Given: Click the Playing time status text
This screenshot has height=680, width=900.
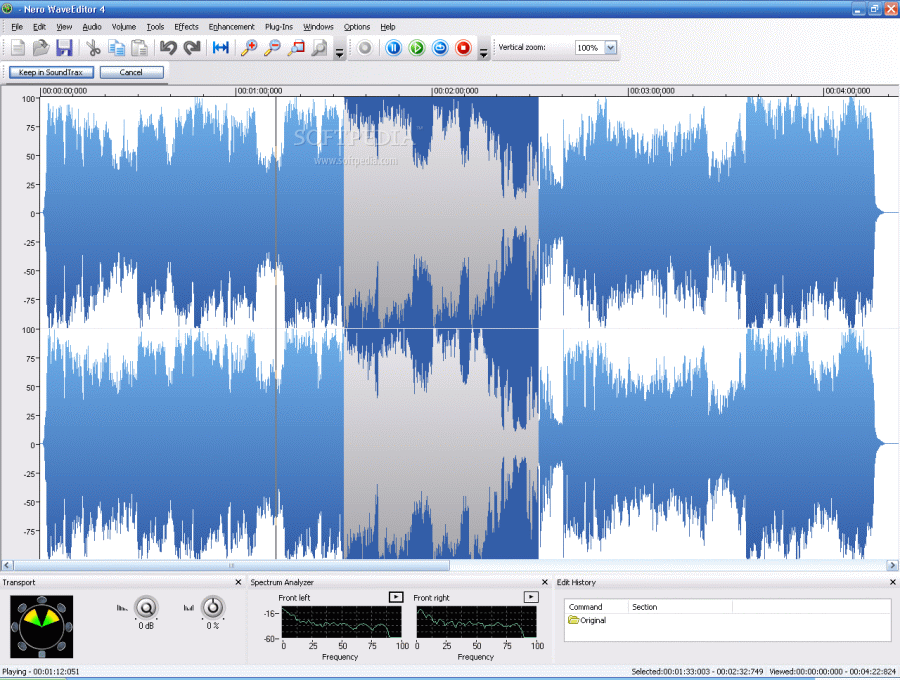Looking at the screenshot, I should click(x=41, y=671).
